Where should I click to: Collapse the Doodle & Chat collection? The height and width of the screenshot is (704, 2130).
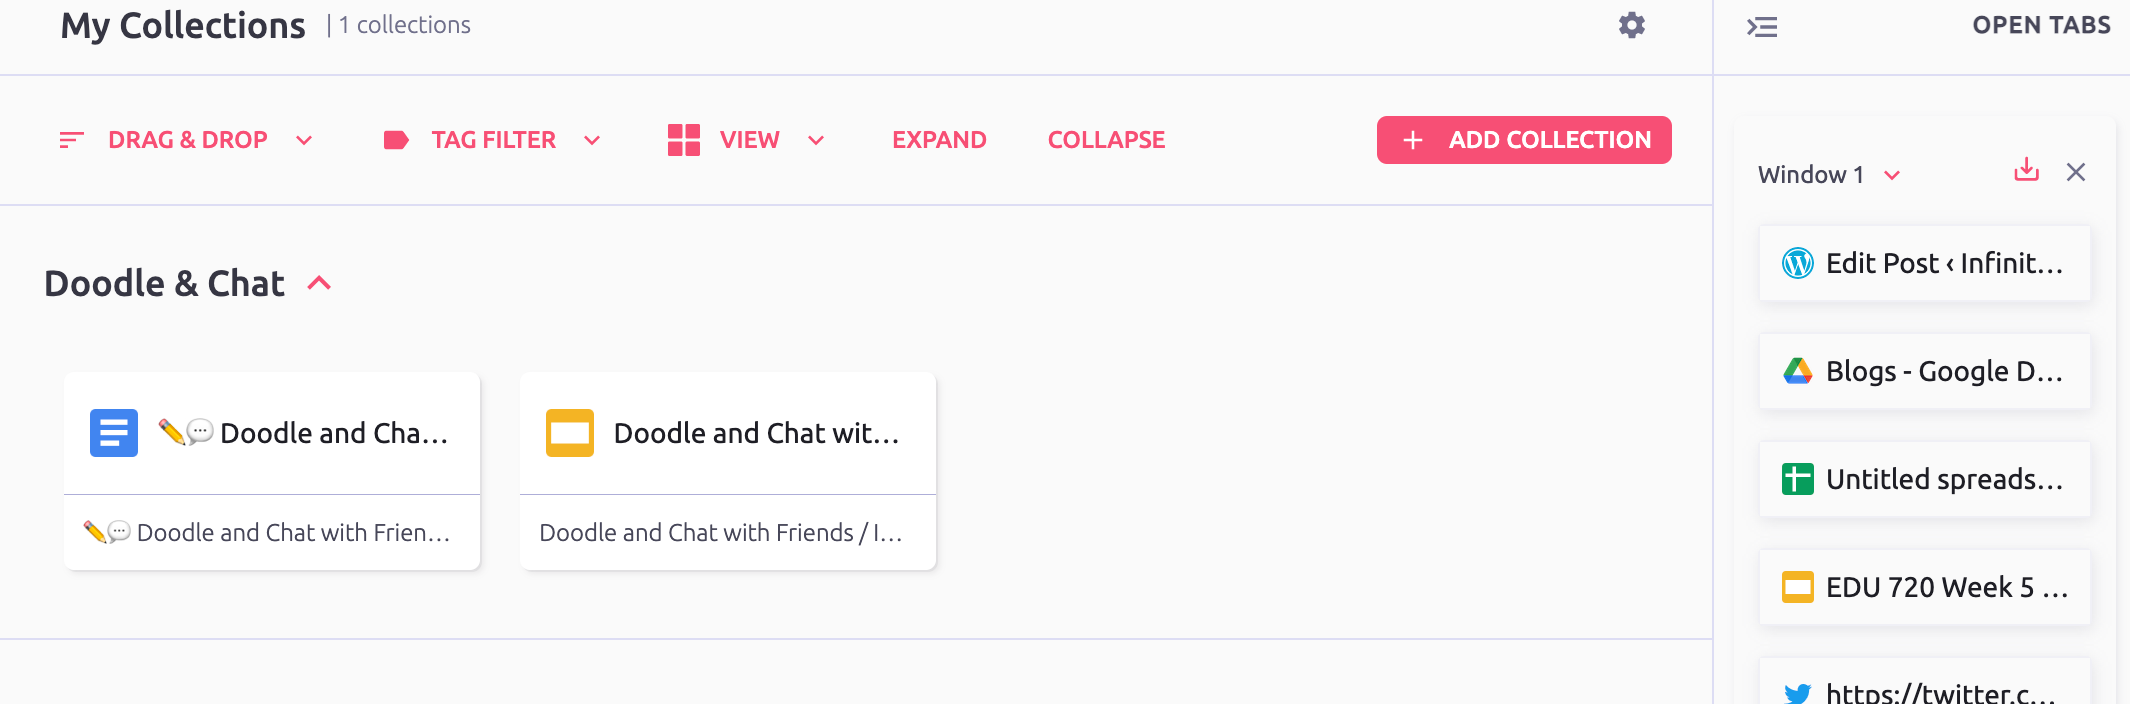pos(319,284)
